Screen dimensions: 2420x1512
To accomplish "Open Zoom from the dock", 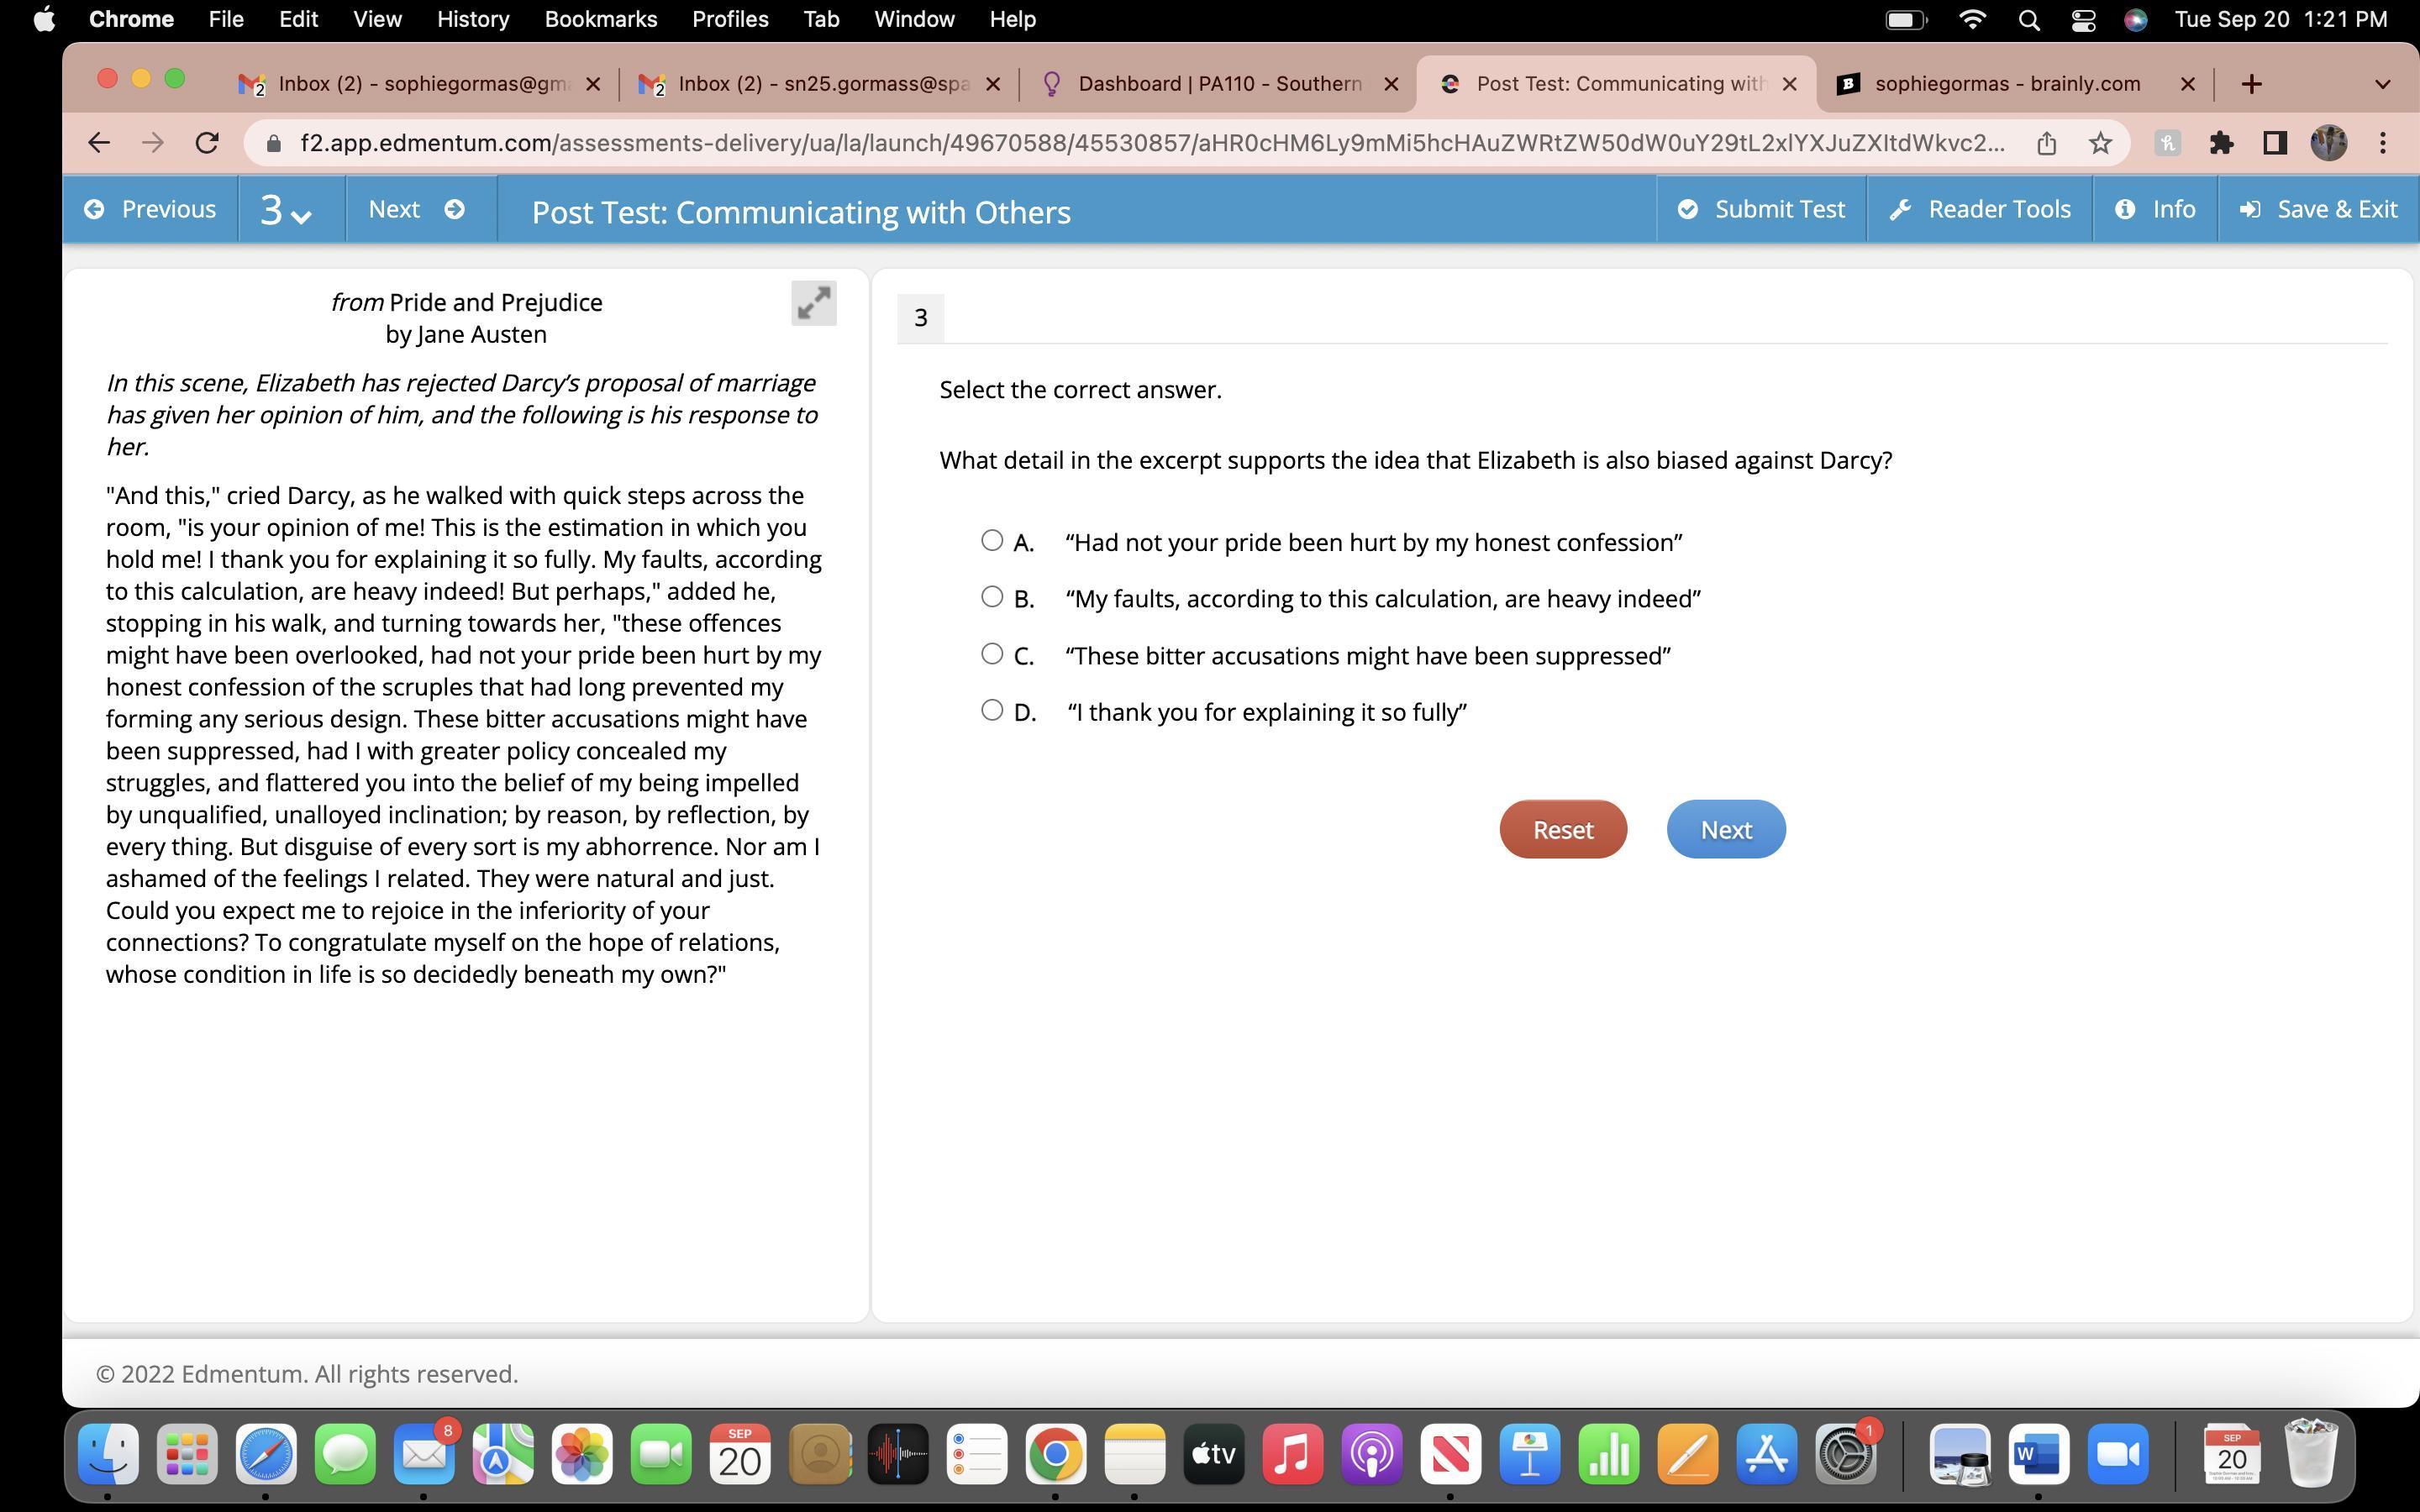I will tap(2117, 1454).
